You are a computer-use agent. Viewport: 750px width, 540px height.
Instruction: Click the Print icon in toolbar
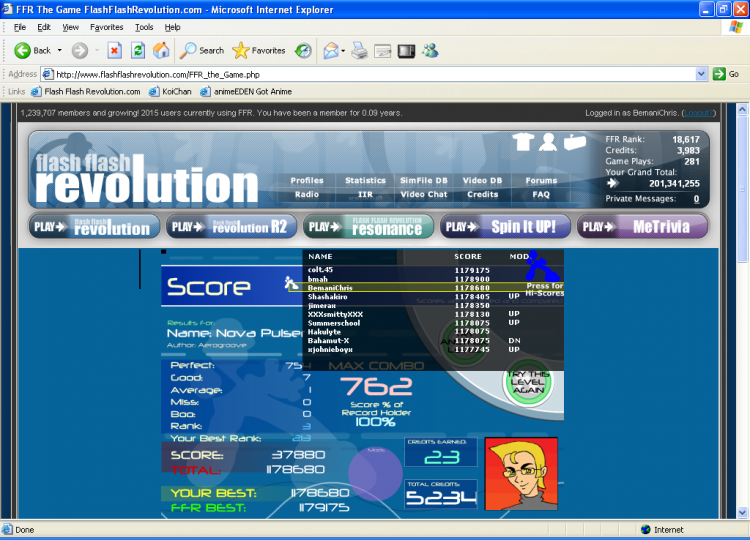[x=360, y=50]
